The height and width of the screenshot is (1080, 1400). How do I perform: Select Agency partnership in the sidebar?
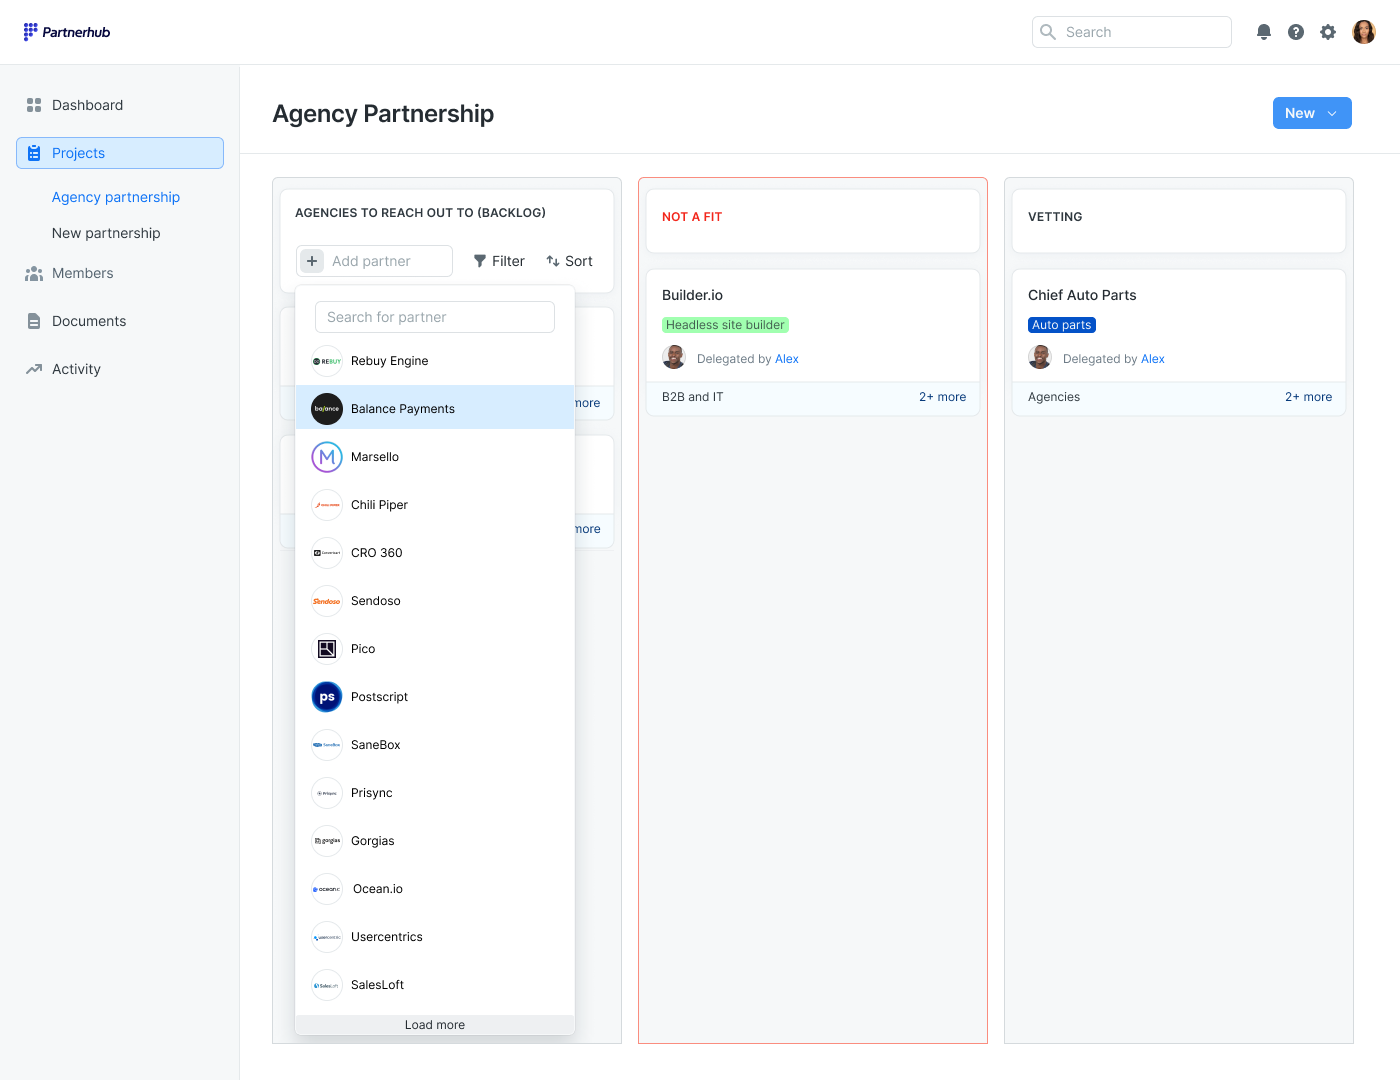tap(115, 197)
